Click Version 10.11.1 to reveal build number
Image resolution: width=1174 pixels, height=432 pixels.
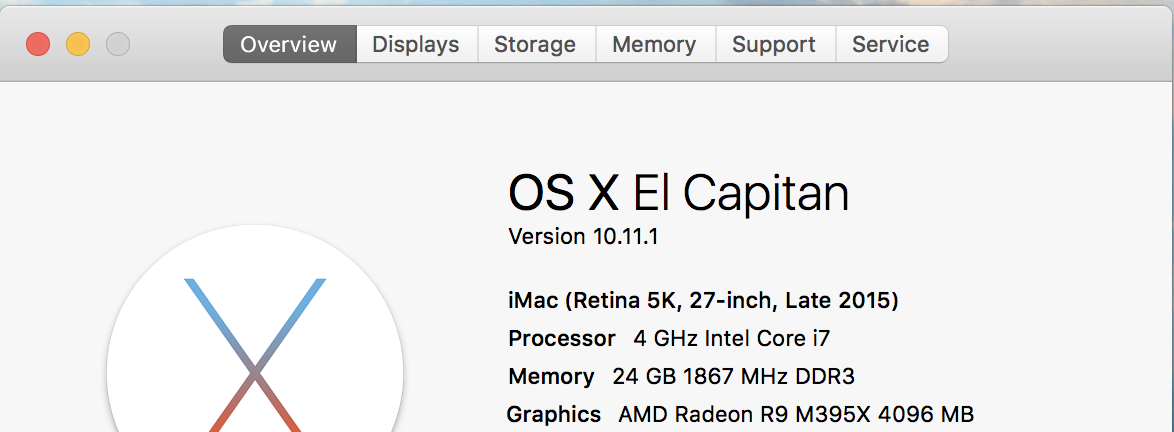(x=583, y=237)
